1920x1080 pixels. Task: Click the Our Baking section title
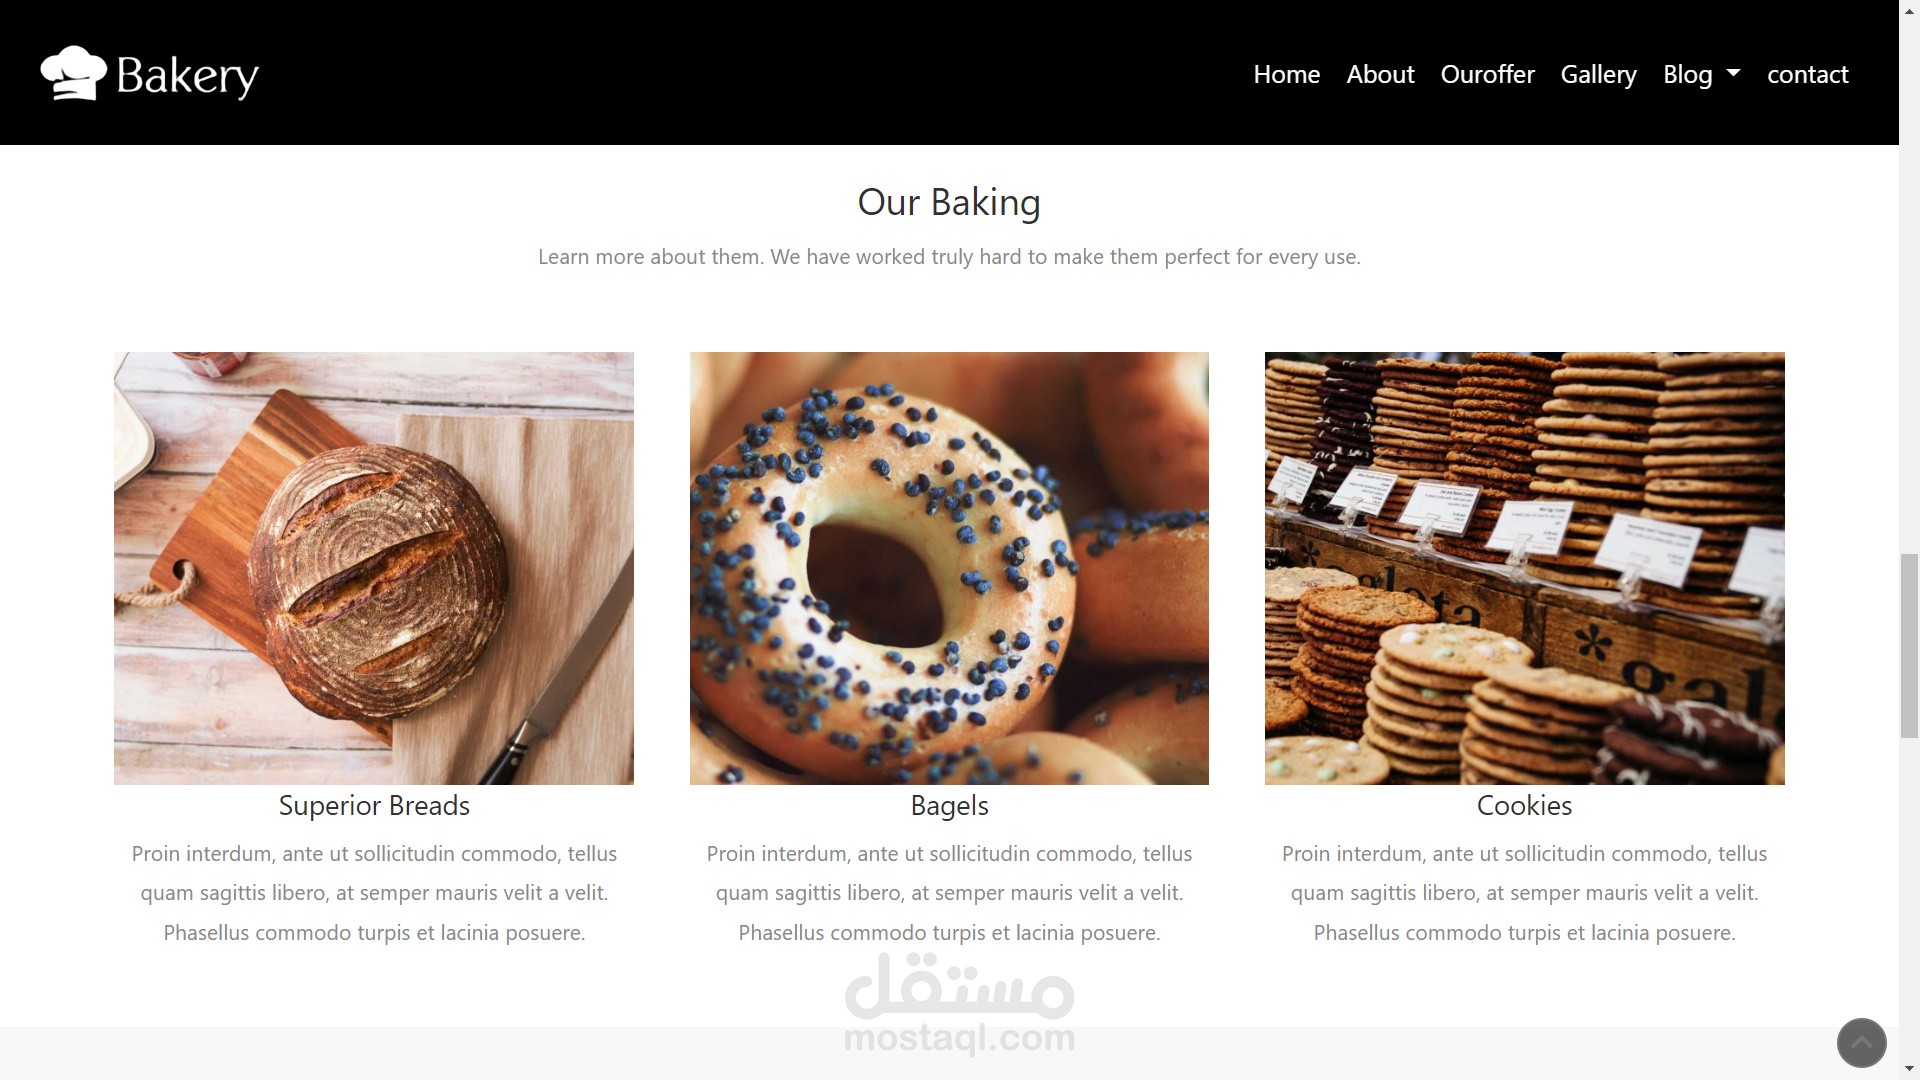[949, 202]
